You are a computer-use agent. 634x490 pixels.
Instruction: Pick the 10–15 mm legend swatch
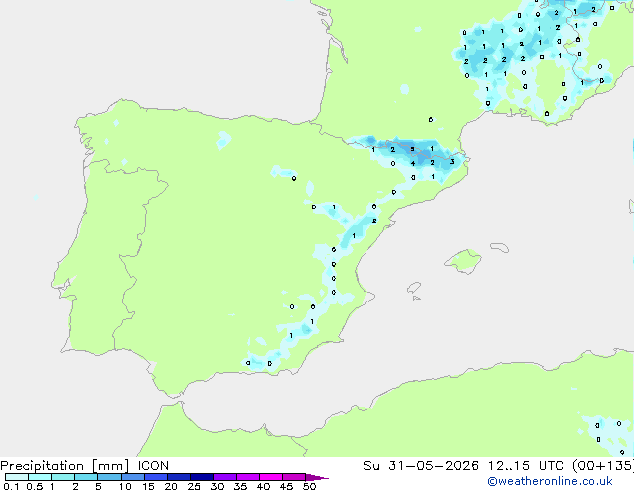click(133, 477)
